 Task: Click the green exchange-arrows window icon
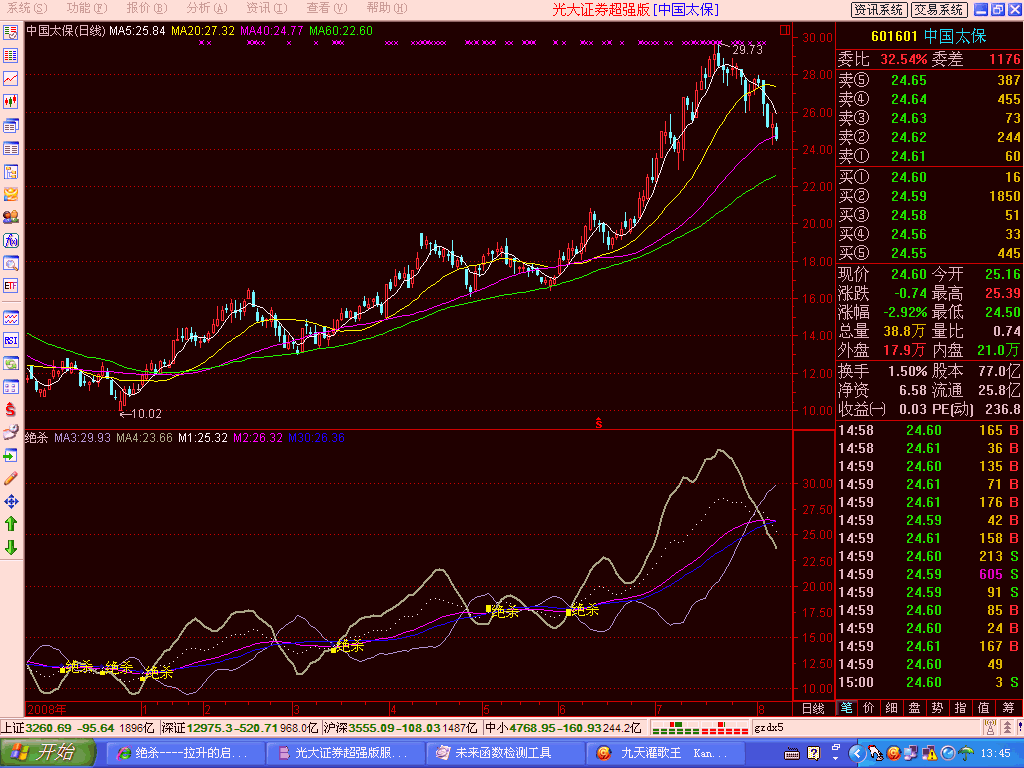click(10, 364)
